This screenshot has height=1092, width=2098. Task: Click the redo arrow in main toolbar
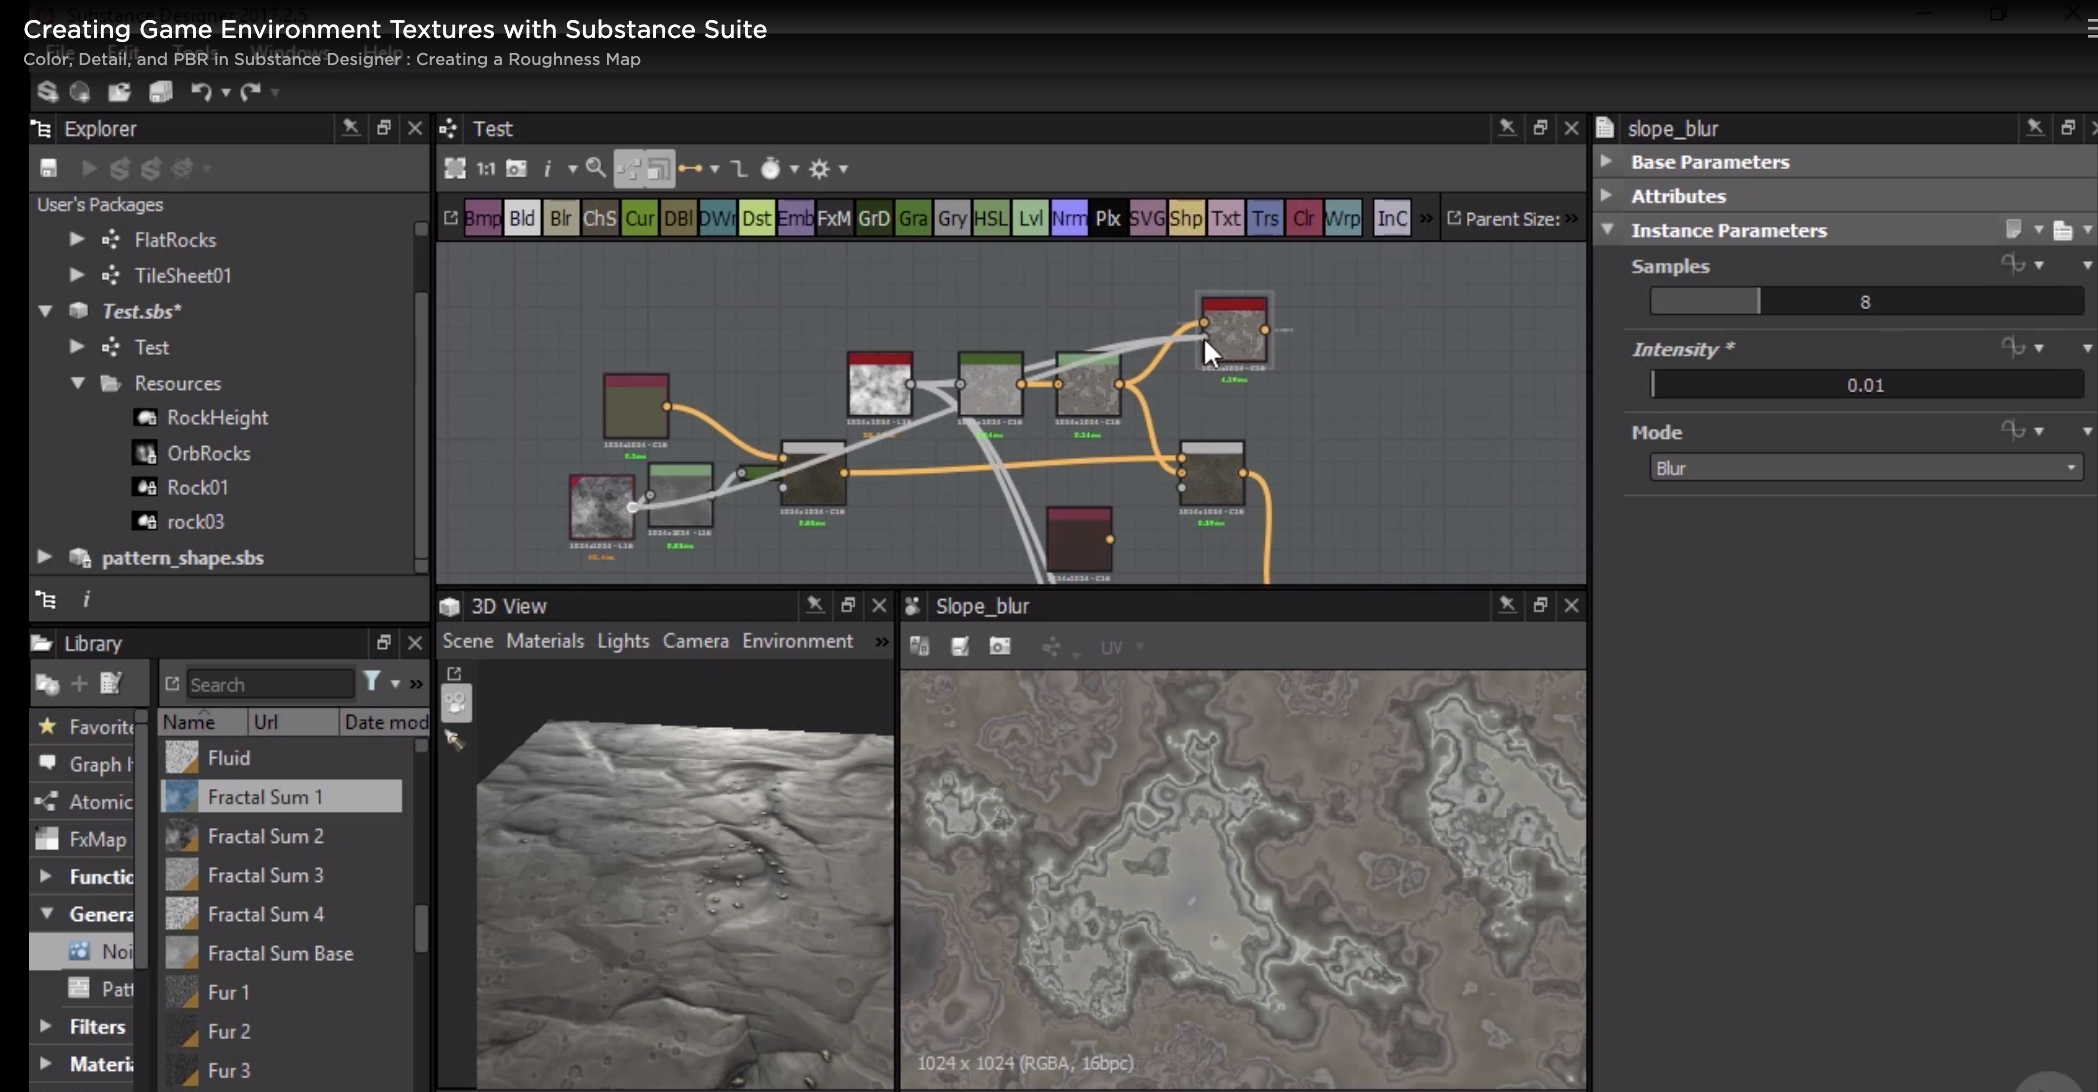pyautogui.click(x=250, y=92)
